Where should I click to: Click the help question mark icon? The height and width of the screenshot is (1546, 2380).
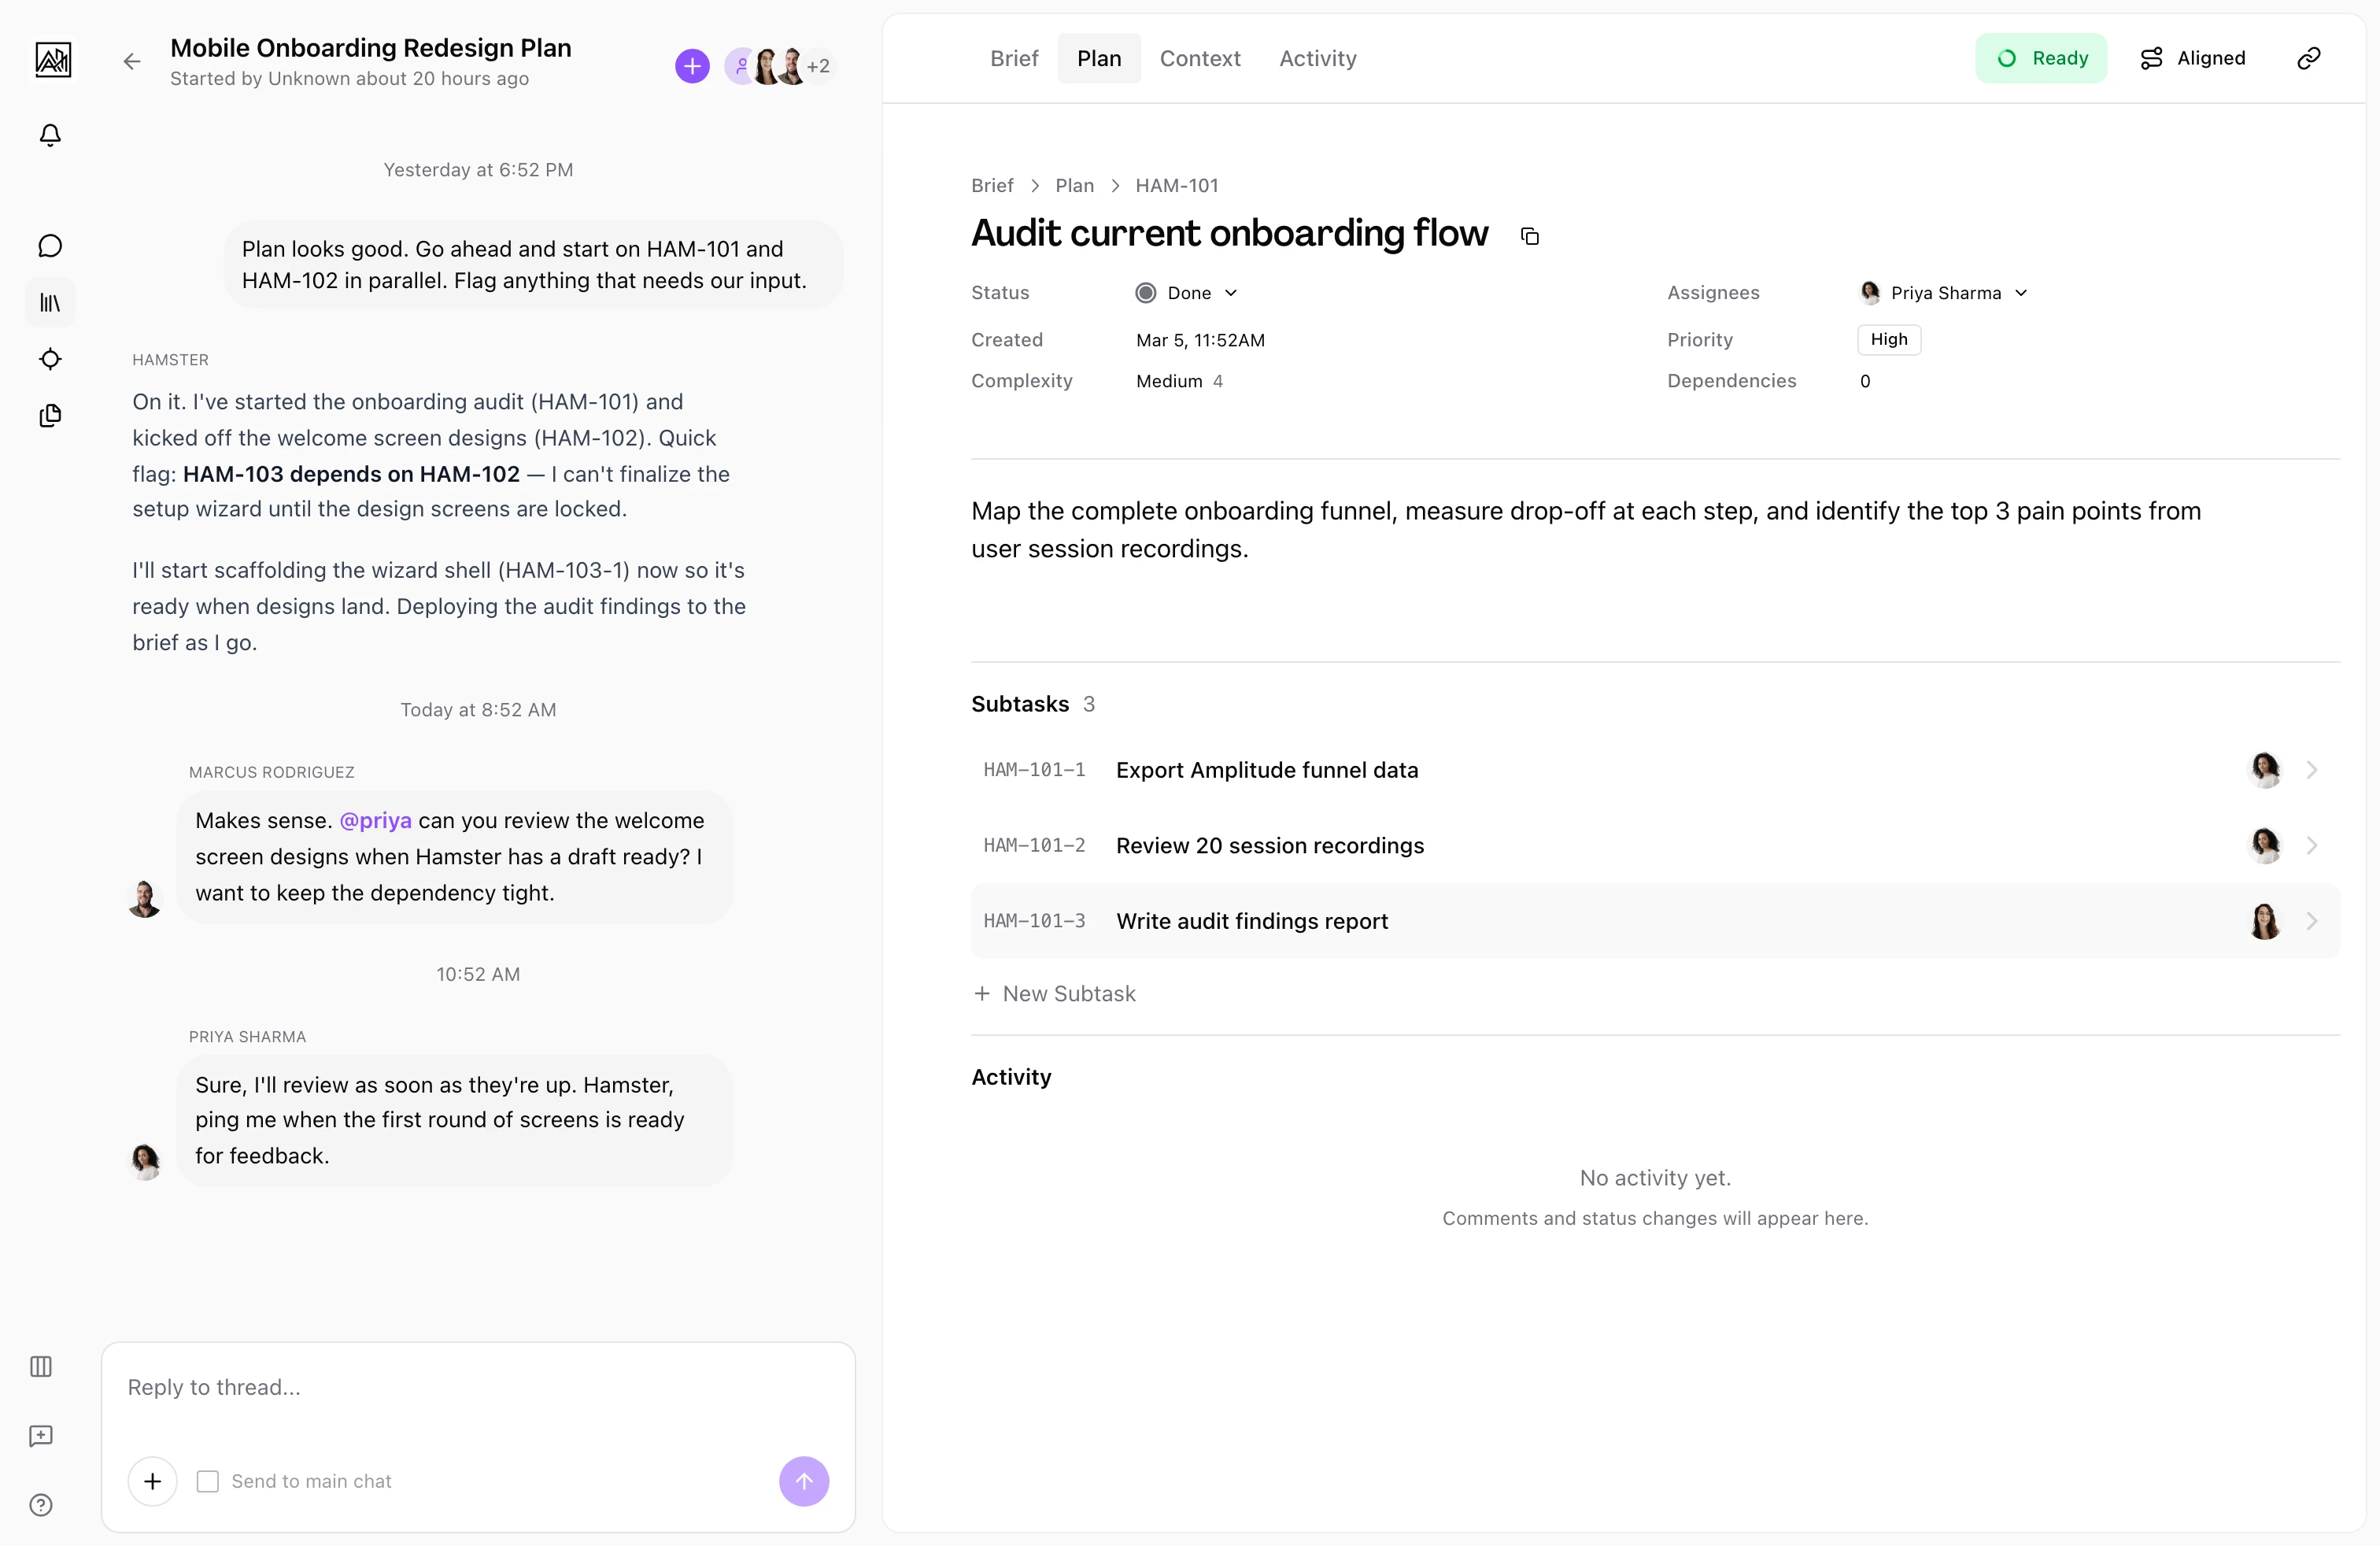click(40, 1505)
